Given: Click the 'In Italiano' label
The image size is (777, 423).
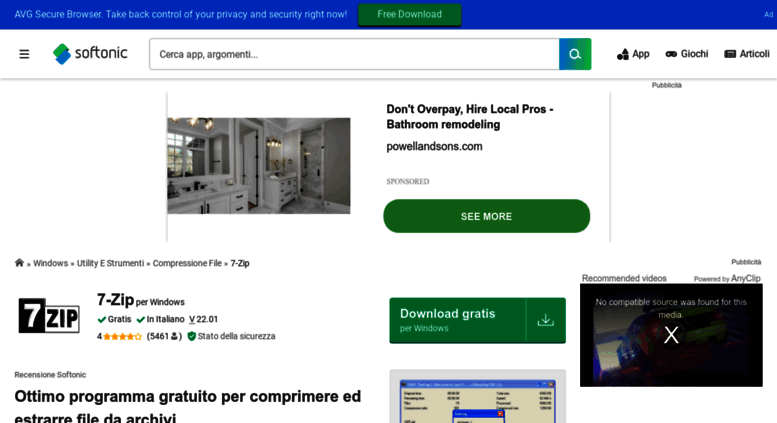Looking at the screenshot, I should (161, 319).
